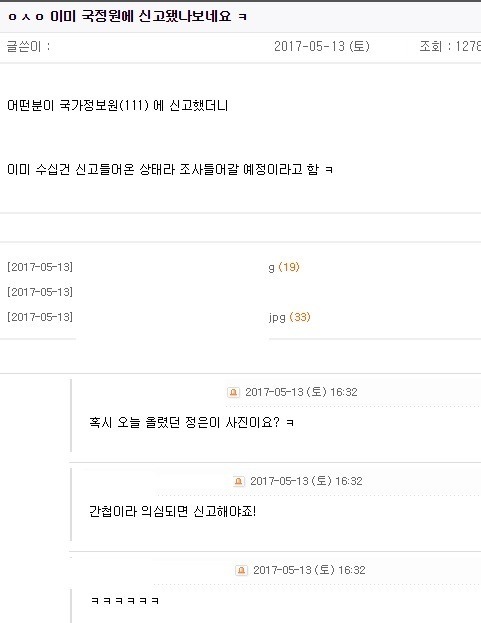Click the second comment's timestamp
481x623 pixels.
[306, 481]
